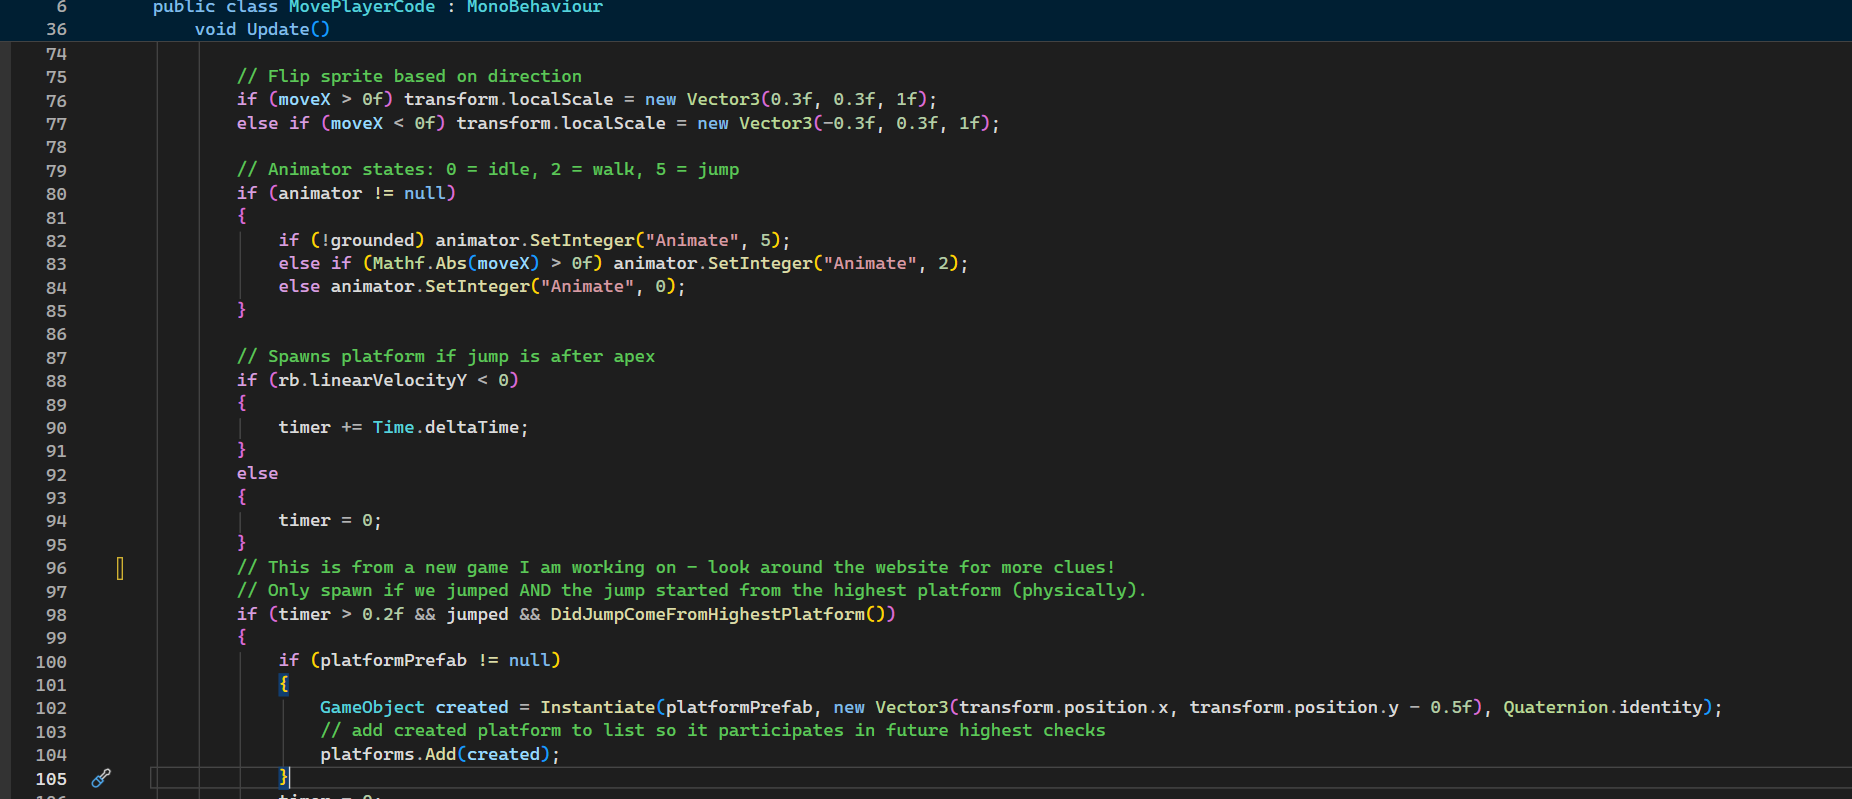Screen dimensions: 1852x799
Task: Click platforms.Add on line 104
Action: point(388,754)
